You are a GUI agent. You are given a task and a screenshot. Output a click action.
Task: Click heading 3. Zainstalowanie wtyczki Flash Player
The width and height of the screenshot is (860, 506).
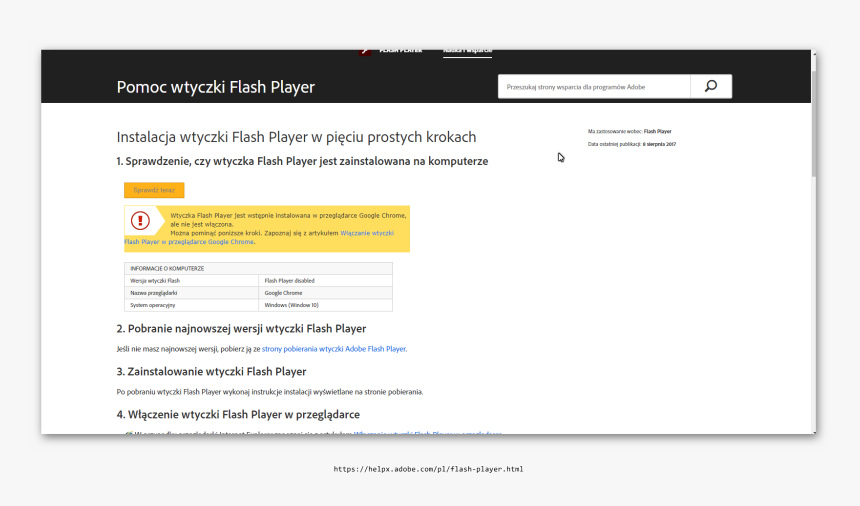click(x=211, y=372)
